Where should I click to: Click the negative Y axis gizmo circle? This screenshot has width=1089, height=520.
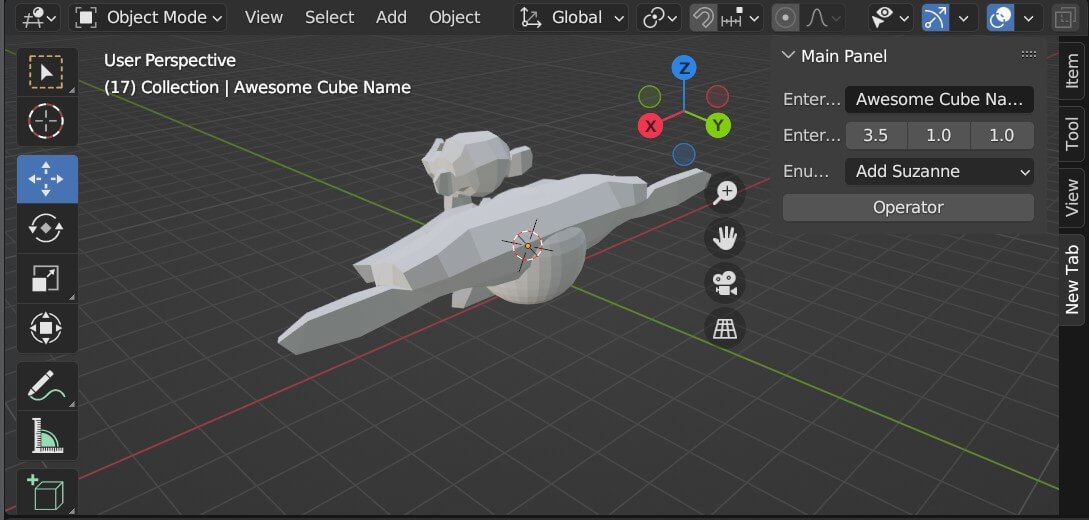pos(649,97)
